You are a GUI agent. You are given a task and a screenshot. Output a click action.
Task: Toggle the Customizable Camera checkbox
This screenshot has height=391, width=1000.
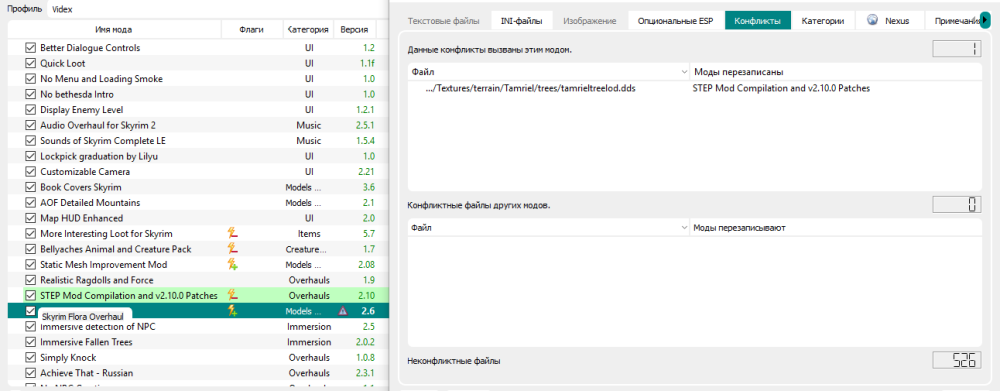(30, 172)
